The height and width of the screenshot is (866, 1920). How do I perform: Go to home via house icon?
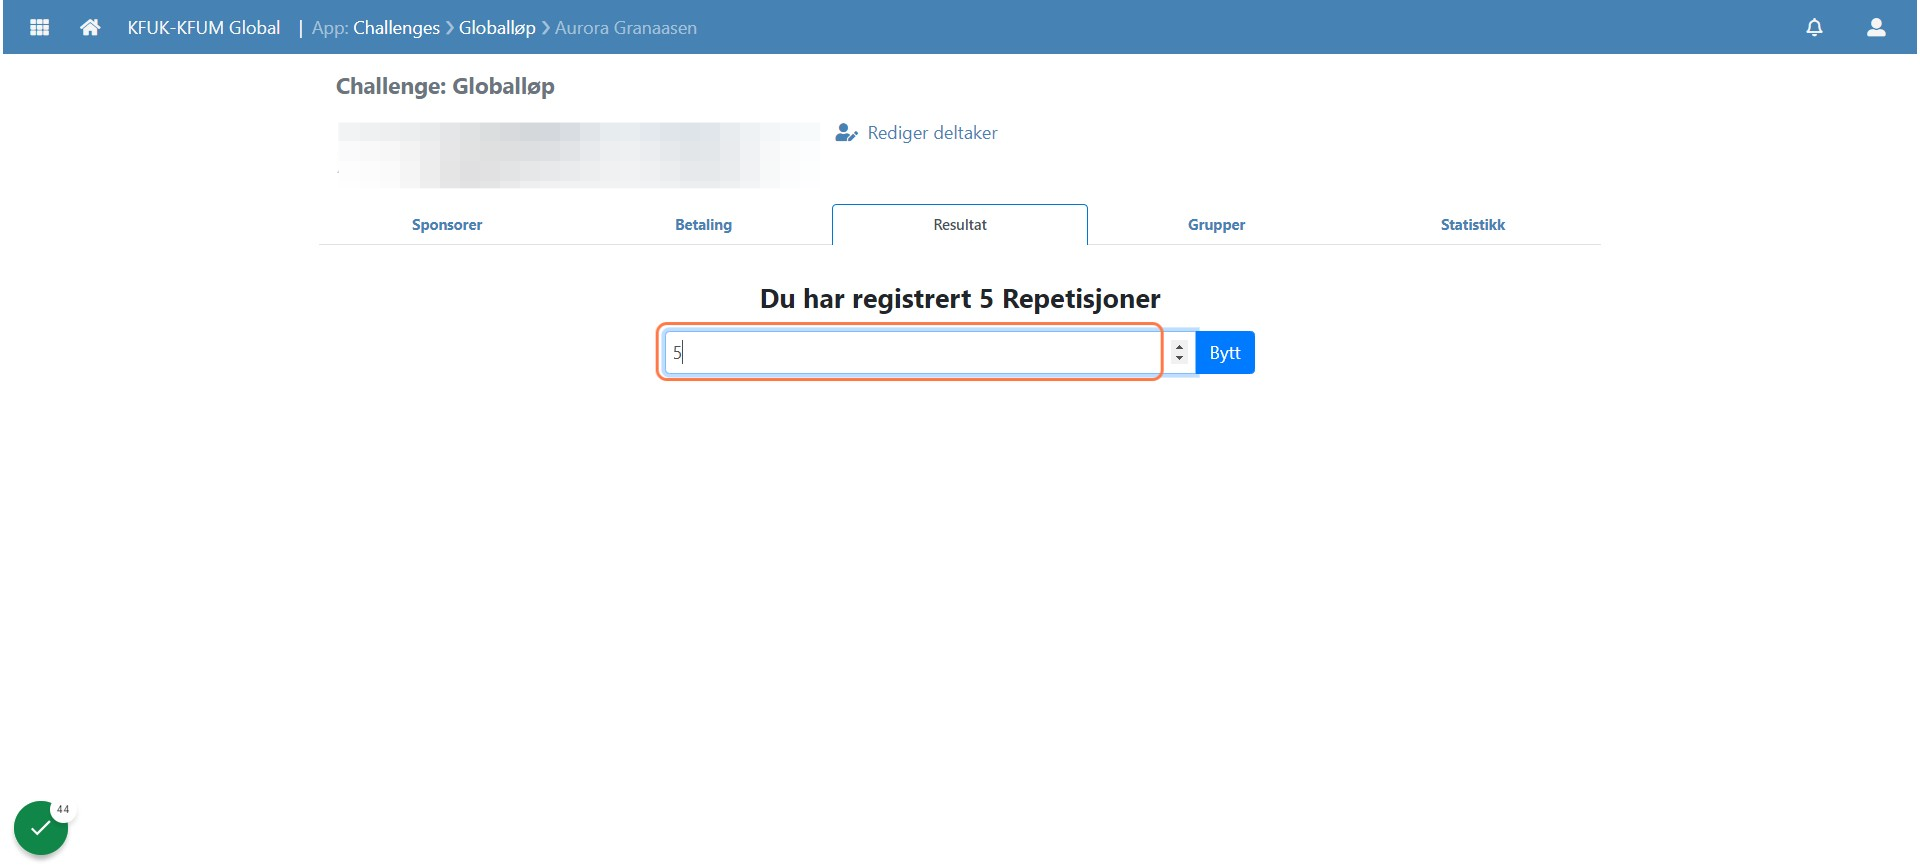click(x=90, y=27)
